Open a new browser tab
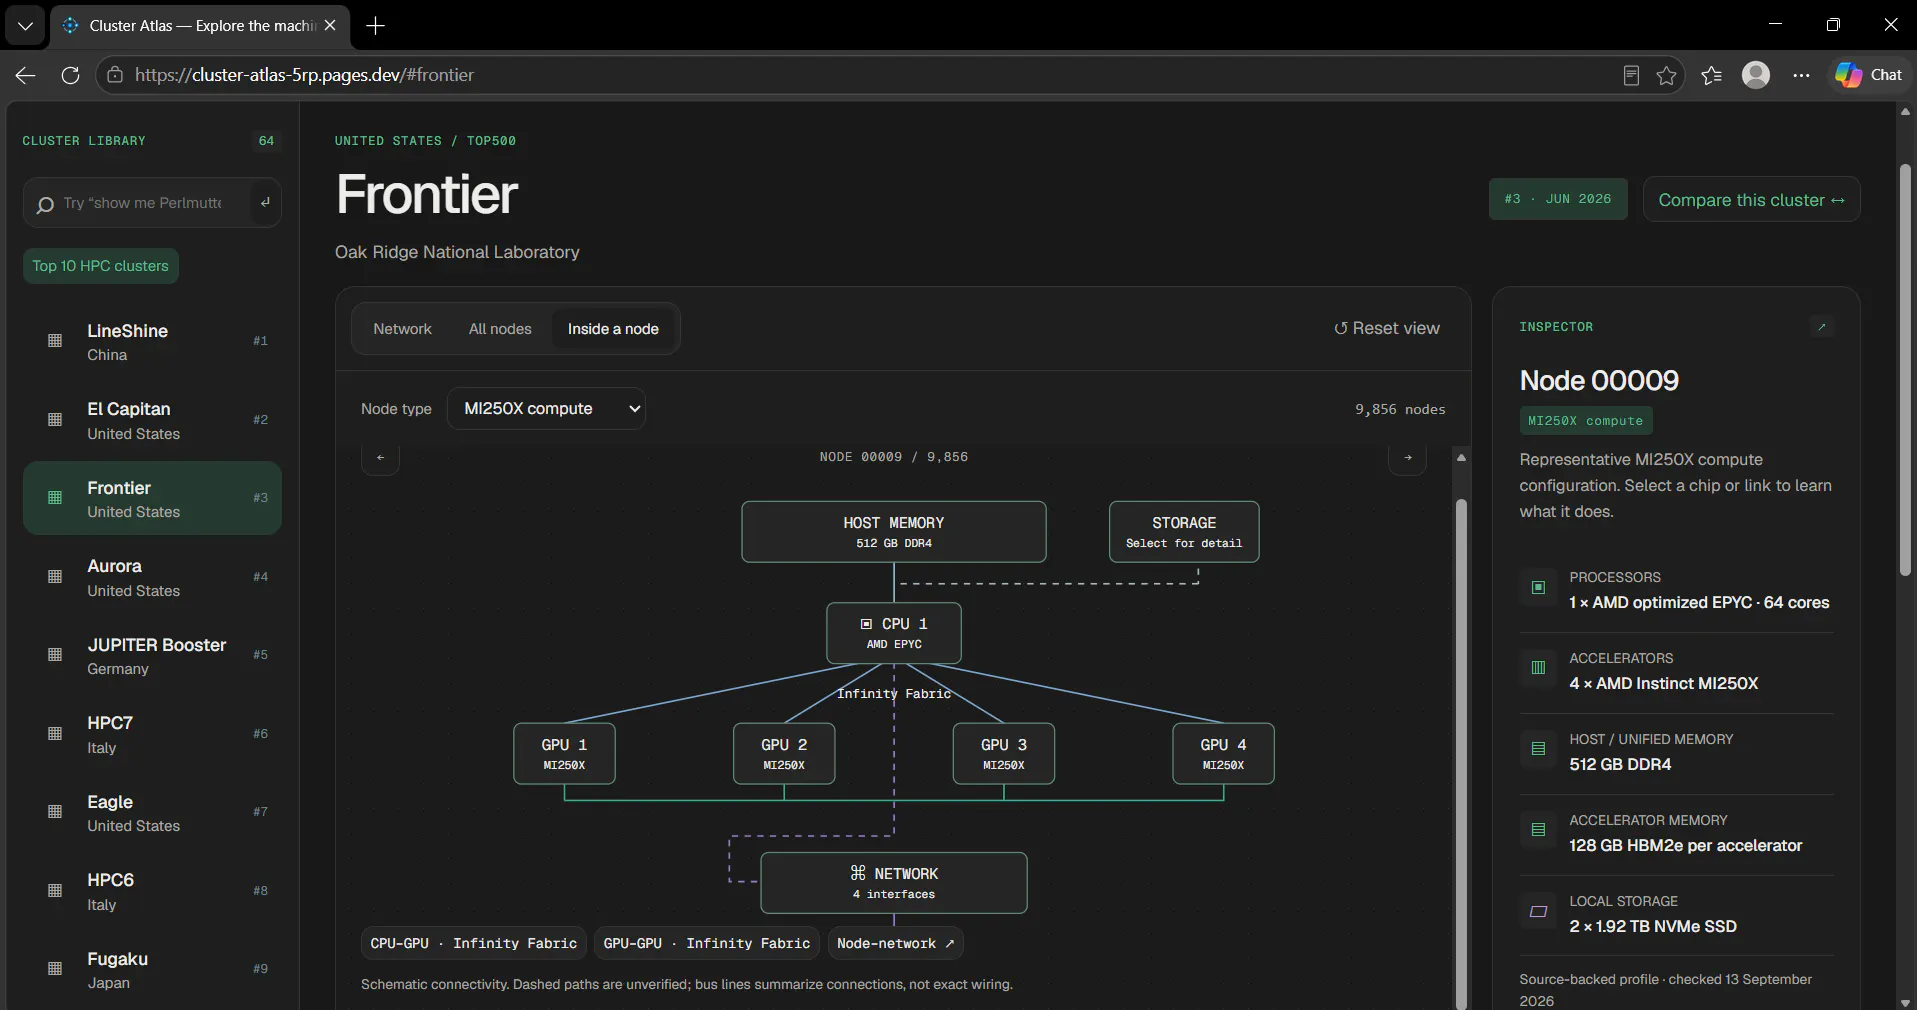The width and height of the screenshot is (1917, 1010). click(376, 26)
